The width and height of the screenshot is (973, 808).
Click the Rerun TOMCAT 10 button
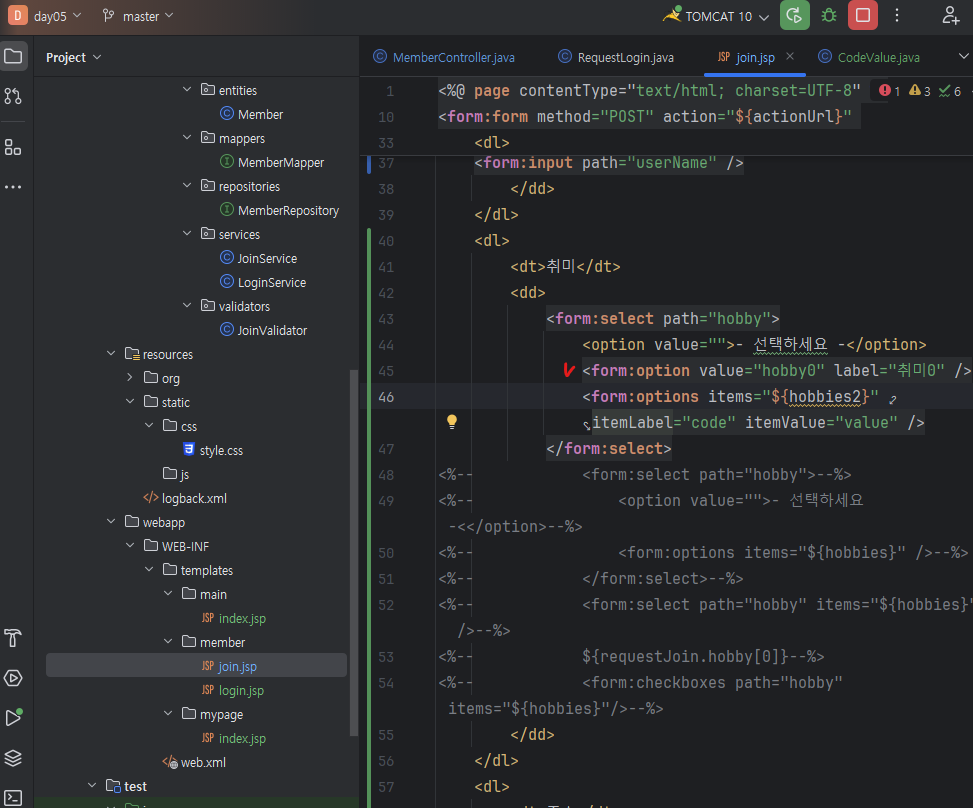coord(794,16)
